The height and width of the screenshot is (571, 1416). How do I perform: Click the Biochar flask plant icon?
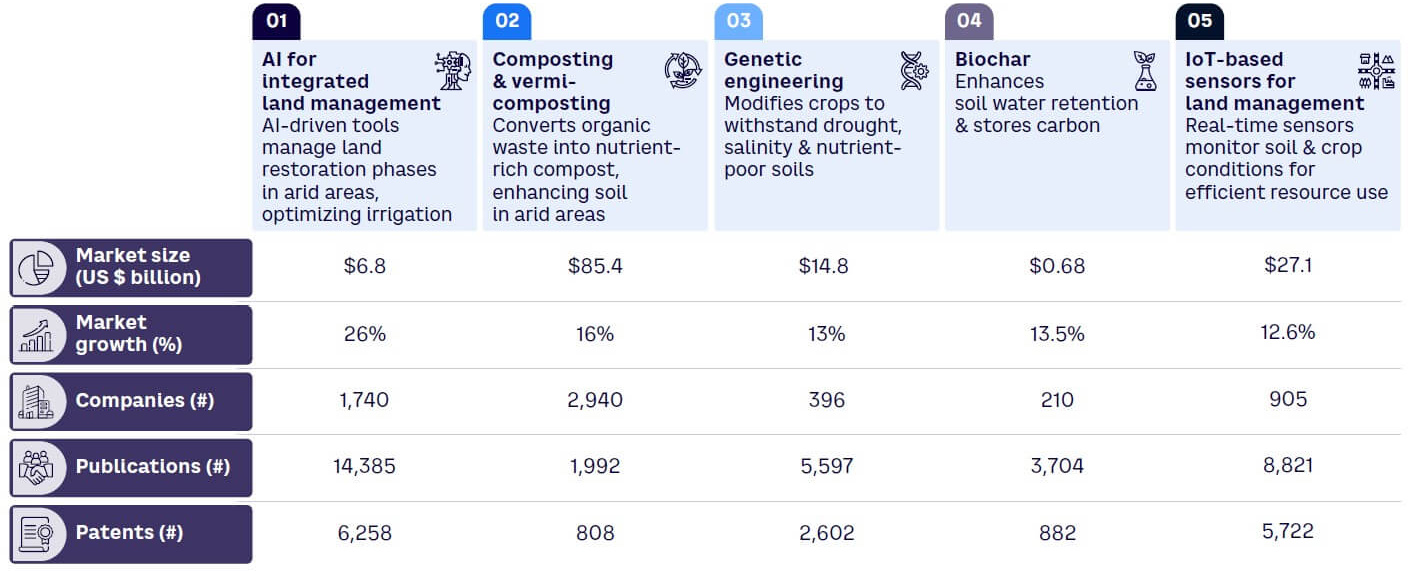[x=1145, y=71]
